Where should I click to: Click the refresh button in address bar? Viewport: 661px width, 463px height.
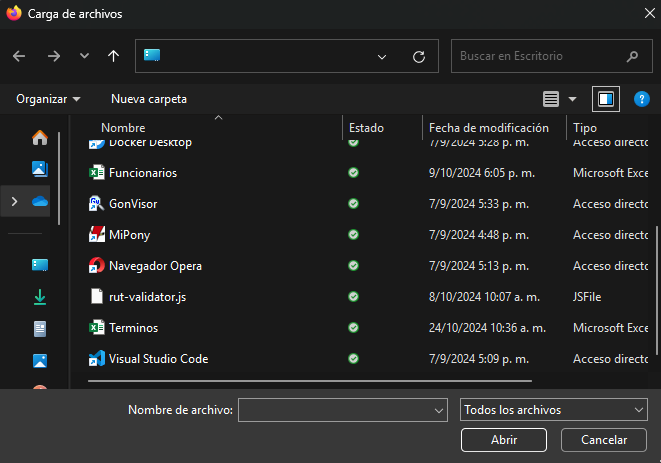pyautogui.click(x=419, y=57)
